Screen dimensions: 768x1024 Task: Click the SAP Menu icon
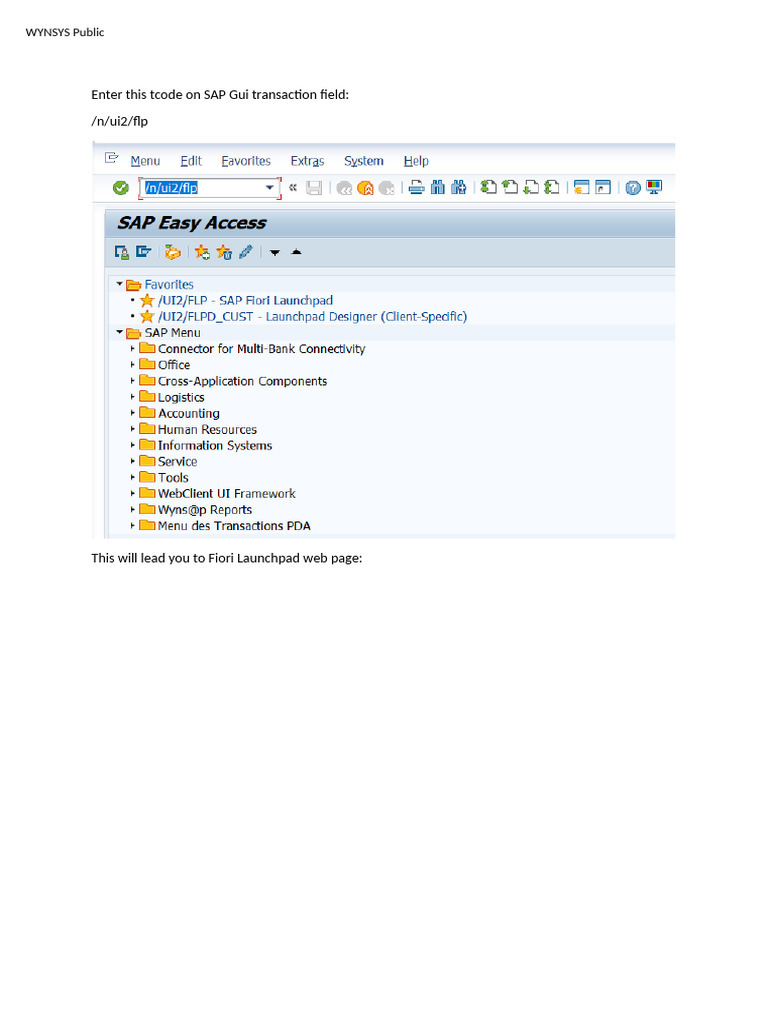[x=144, y=251]
